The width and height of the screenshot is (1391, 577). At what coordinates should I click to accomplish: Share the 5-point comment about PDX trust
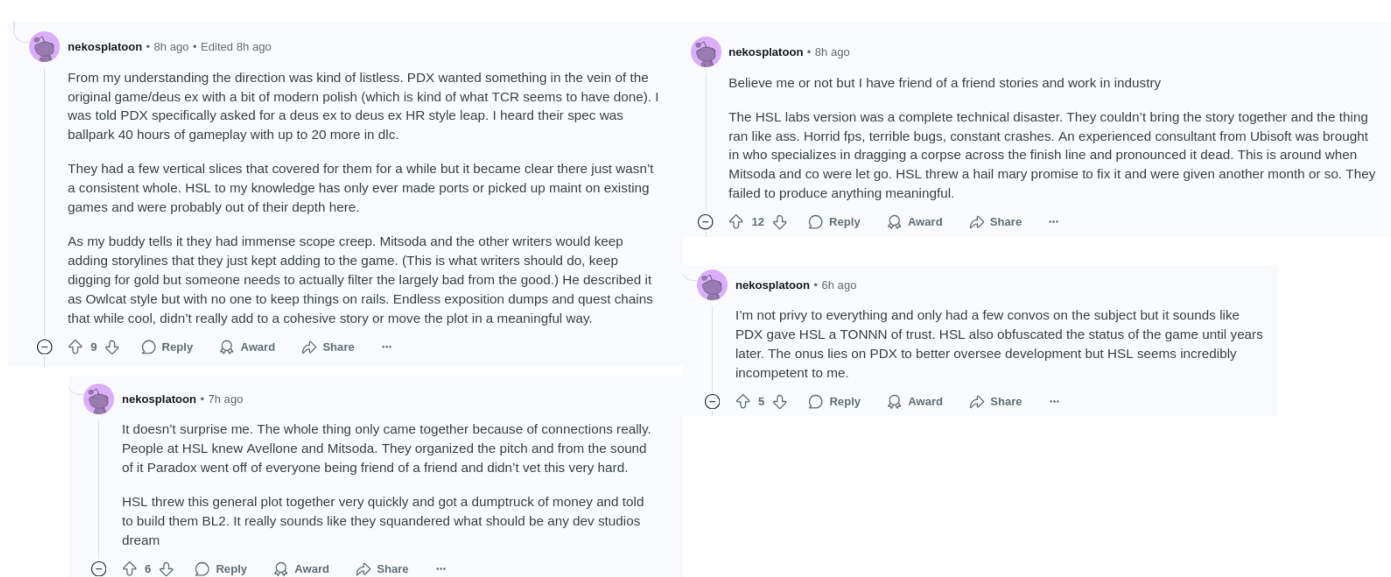tap(995, 402)
